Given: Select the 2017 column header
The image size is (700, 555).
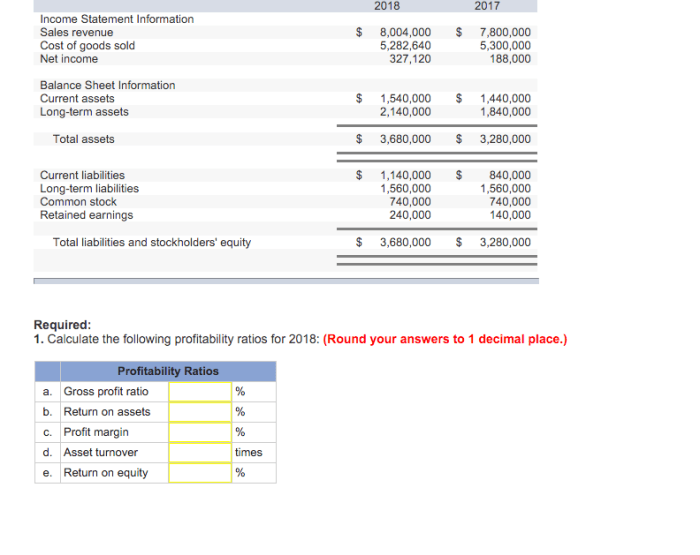Looking at the screenshot, I should (x=487, y=6).
